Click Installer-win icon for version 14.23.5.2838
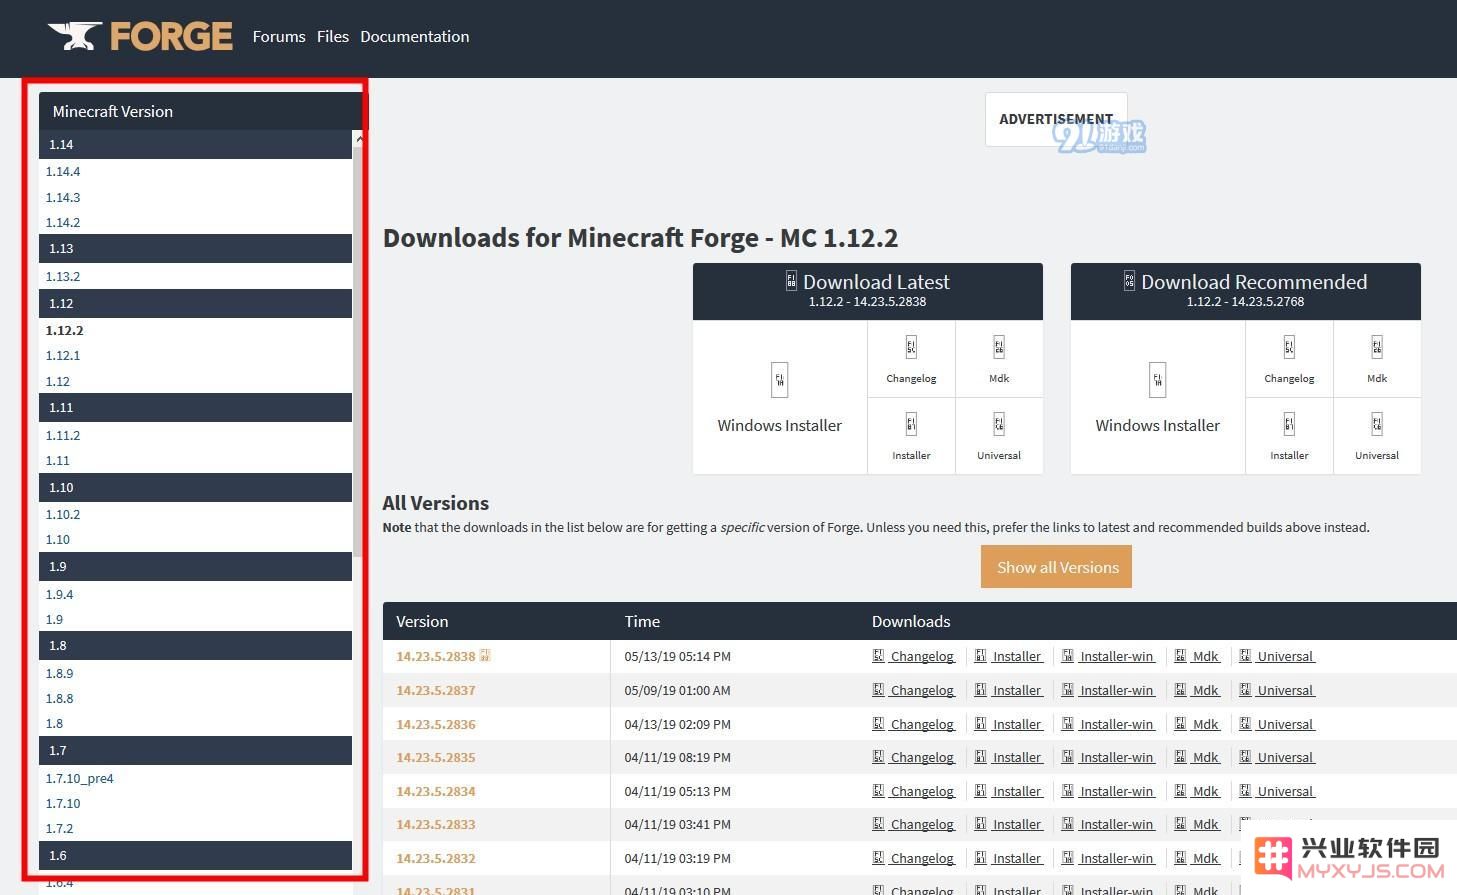1457x895 pixels. (1067, 656)
